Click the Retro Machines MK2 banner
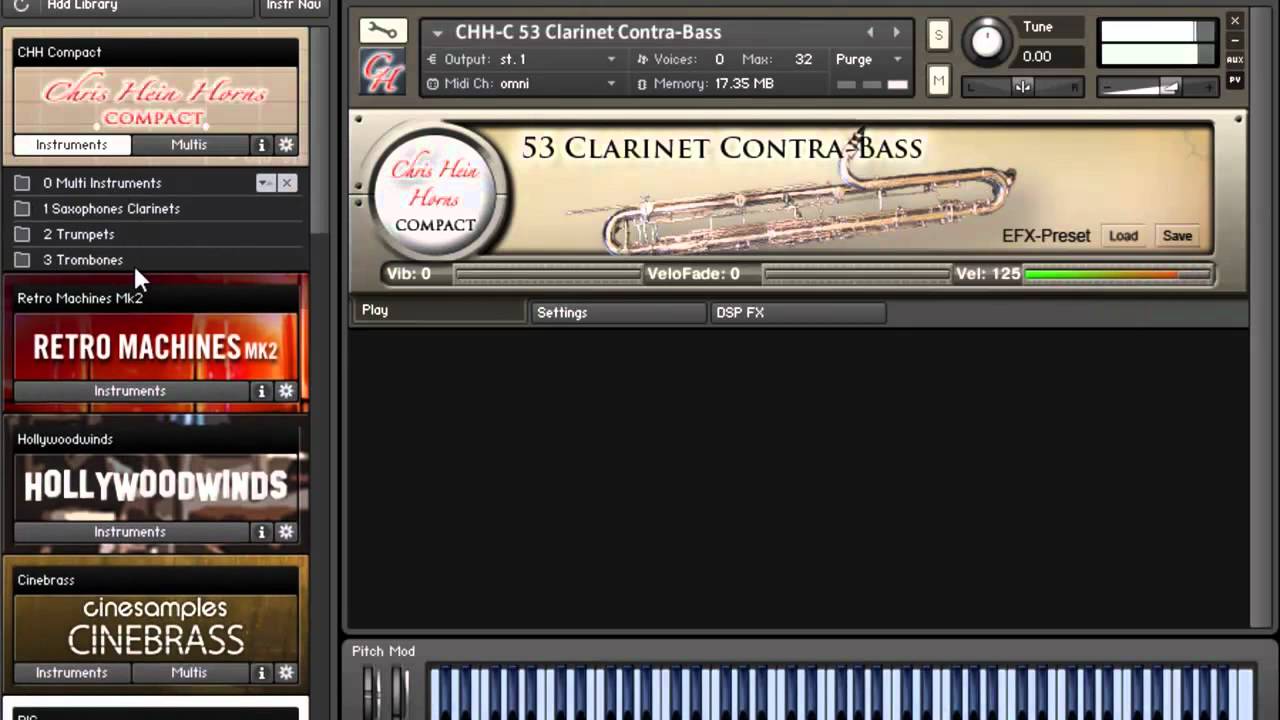The height and width of the screenshot is (720, 1280). pos(156,346)
